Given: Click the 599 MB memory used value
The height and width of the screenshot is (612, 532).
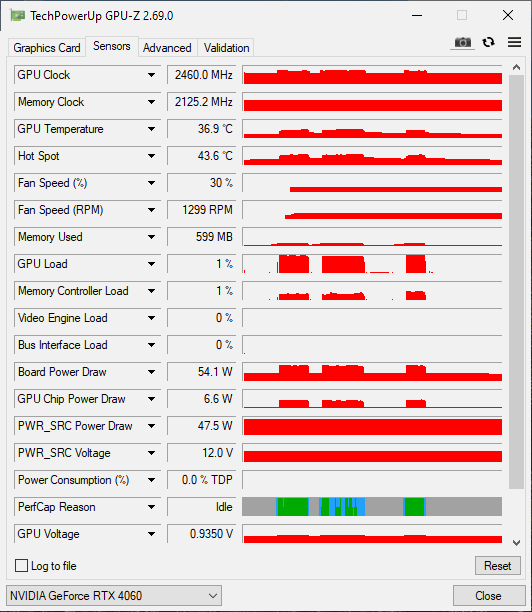Looking at the screenshot, I should (202, 237).
